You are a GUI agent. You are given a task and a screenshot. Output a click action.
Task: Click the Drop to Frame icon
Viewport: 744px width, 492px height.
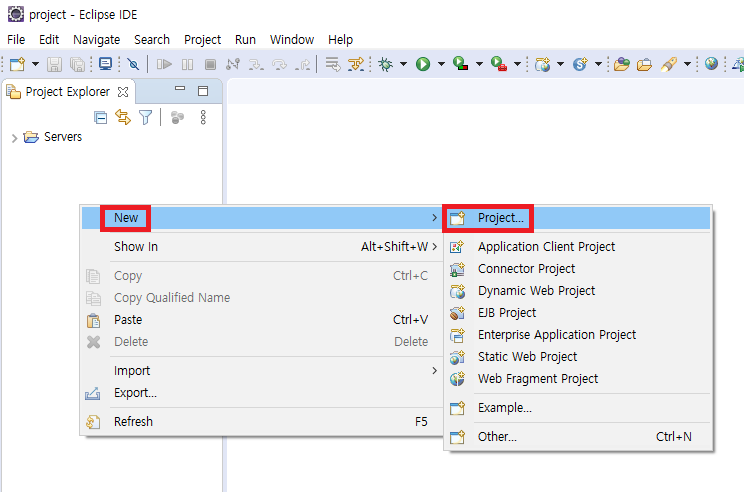coord(333,64)
